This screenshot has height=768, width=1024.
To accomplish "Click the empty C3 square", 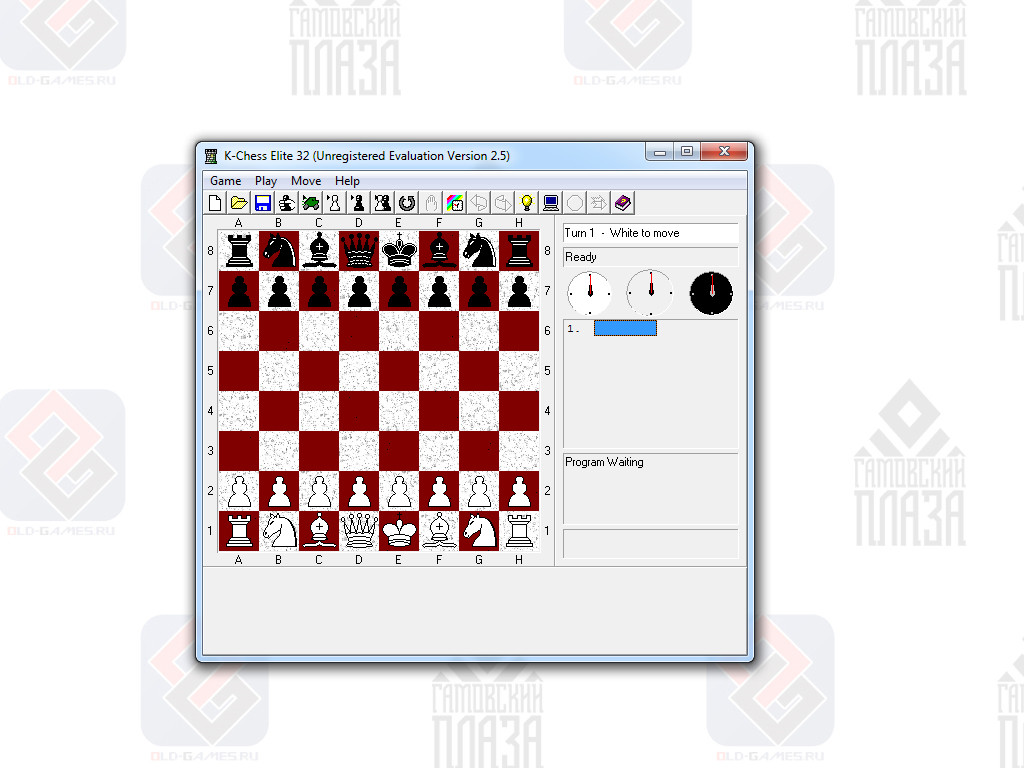I will click(x=319, y=451).
